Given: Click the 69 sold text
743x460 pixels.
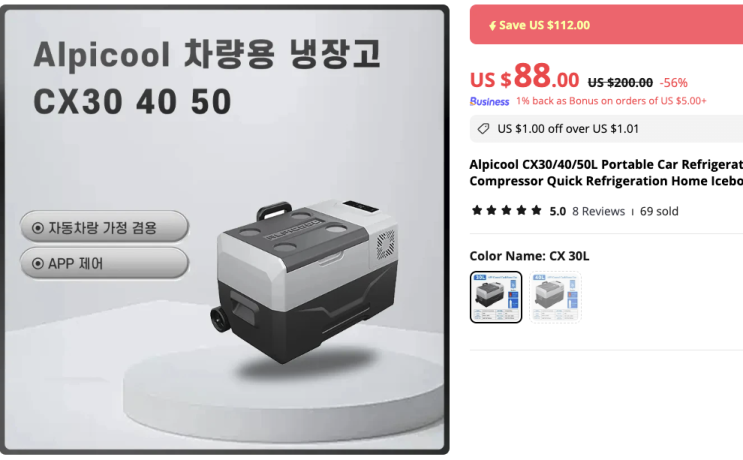Looking at the screenshot, I should [x=659, y=211].
